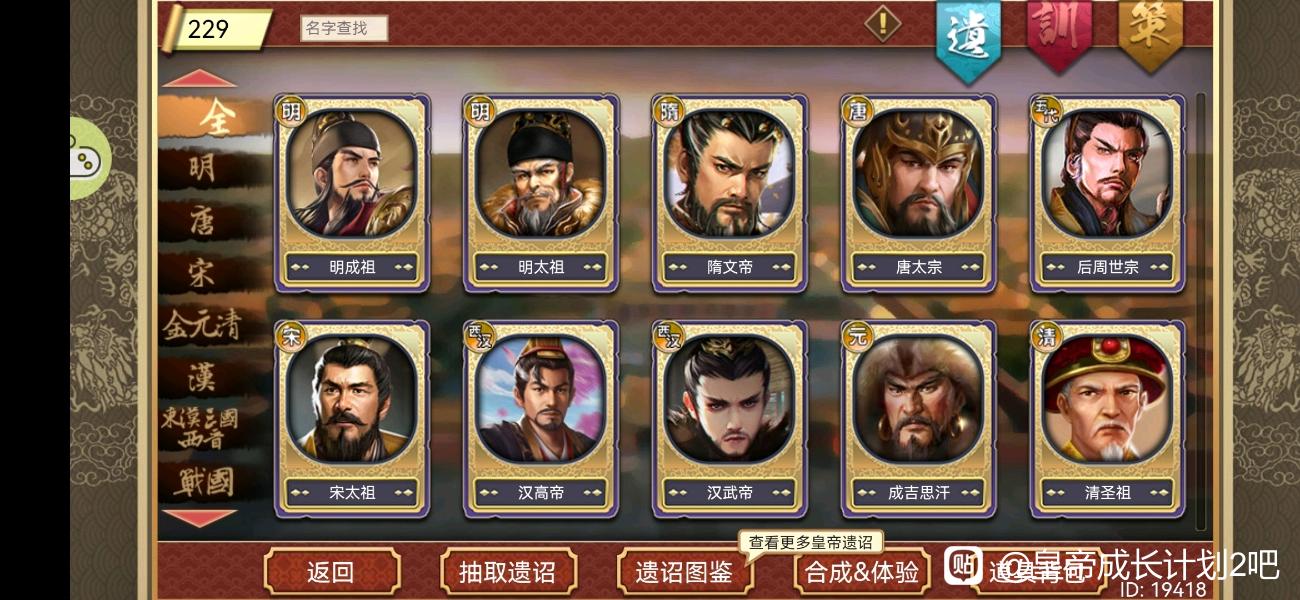Viewport: 1300px width, 600px height.
Task: Click the red down arrow below dynasty list
Action: pos(200,517)
